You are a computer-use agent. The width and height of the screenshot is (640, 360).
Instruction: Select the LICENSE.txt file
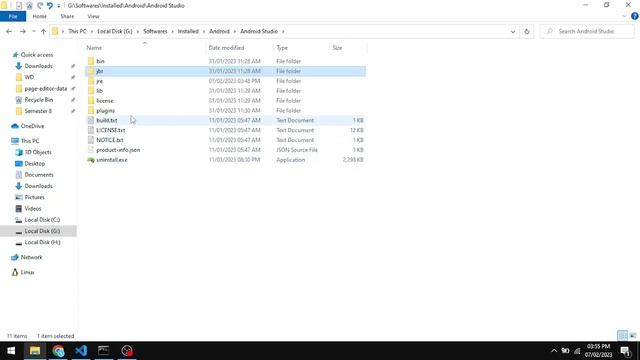tap(225, 130)
